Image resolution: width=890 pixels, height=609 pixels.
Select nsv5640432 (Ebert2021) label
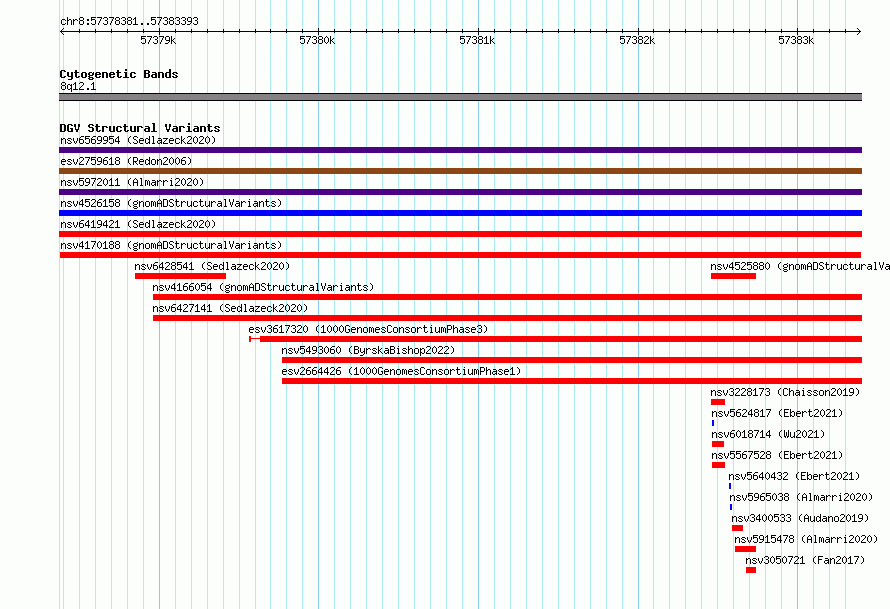click(794, 476)
